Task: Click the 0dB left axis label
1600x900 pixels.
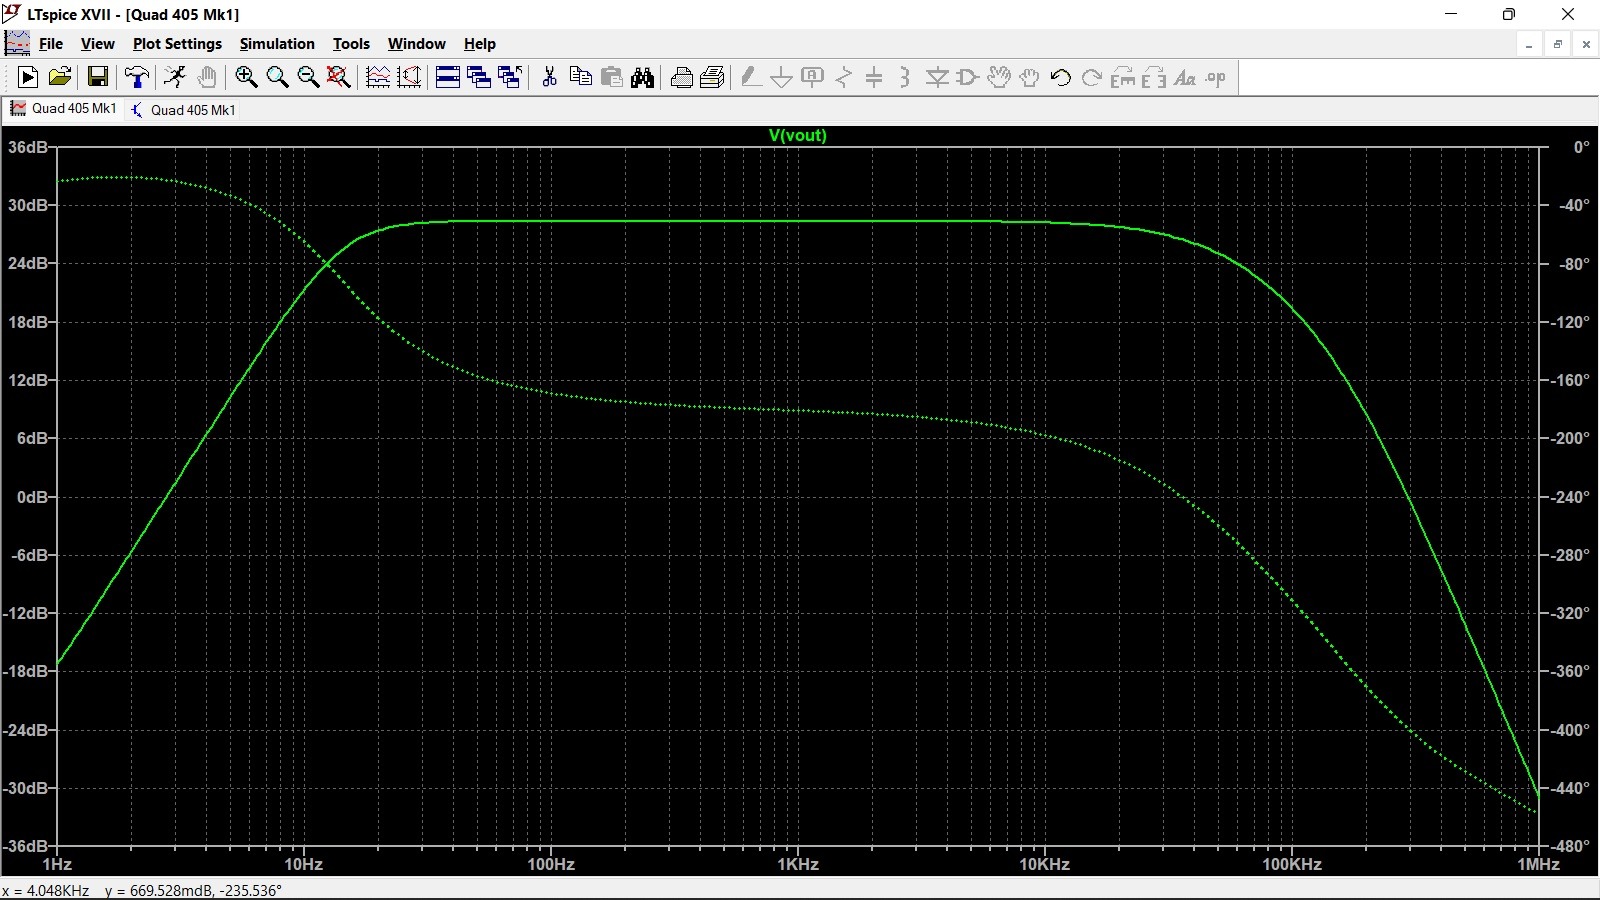Action: tap(32, 497)
